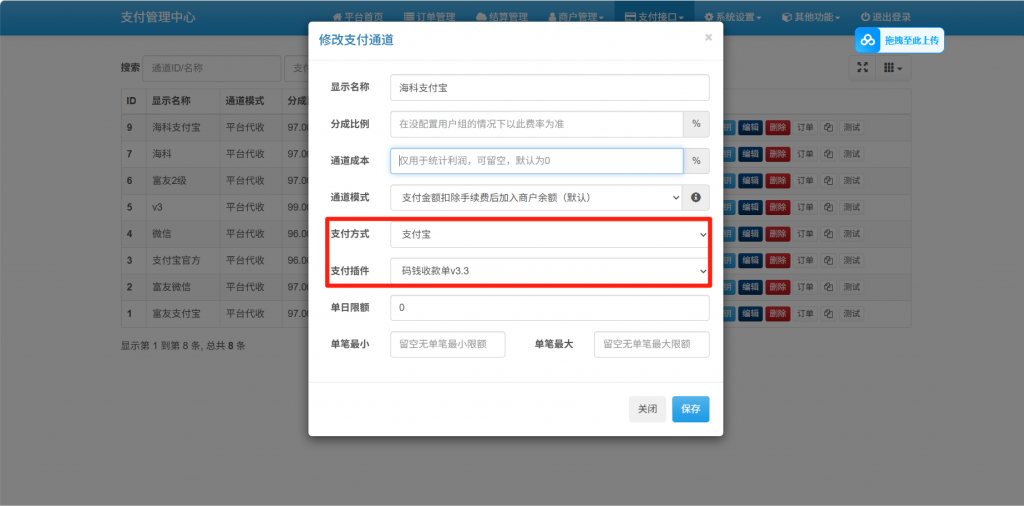Open the 通道模式 dropdown
This screenshot has width=1024, height=506.
pyautogui.click(x=535, y=198)
